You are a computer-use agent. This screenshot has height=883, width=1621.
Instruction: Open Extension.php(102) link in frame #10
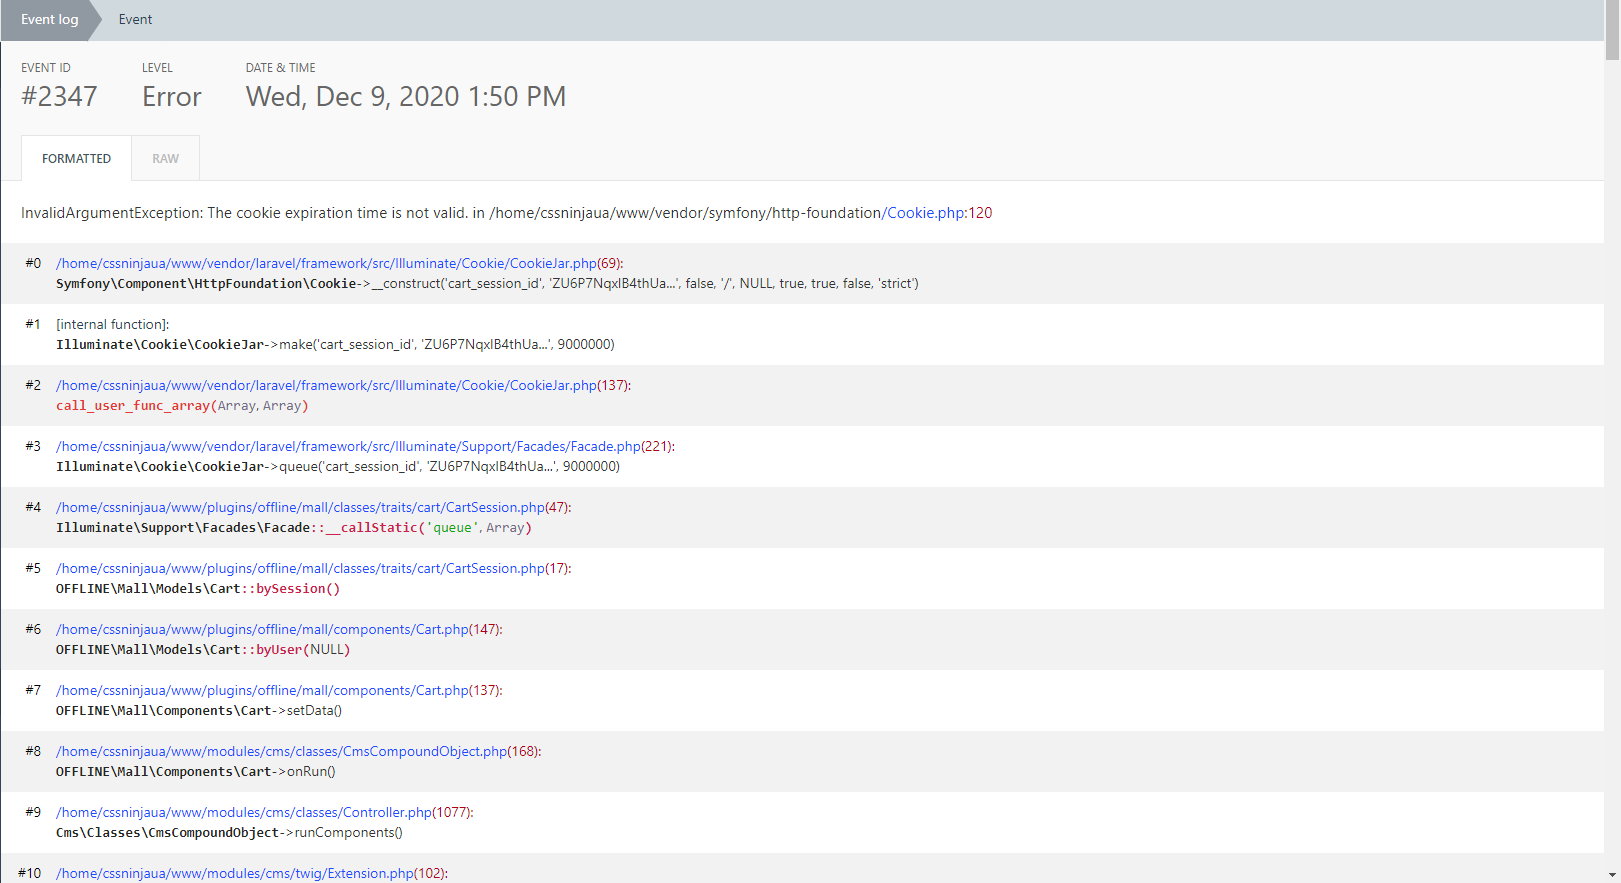point(251,874)
